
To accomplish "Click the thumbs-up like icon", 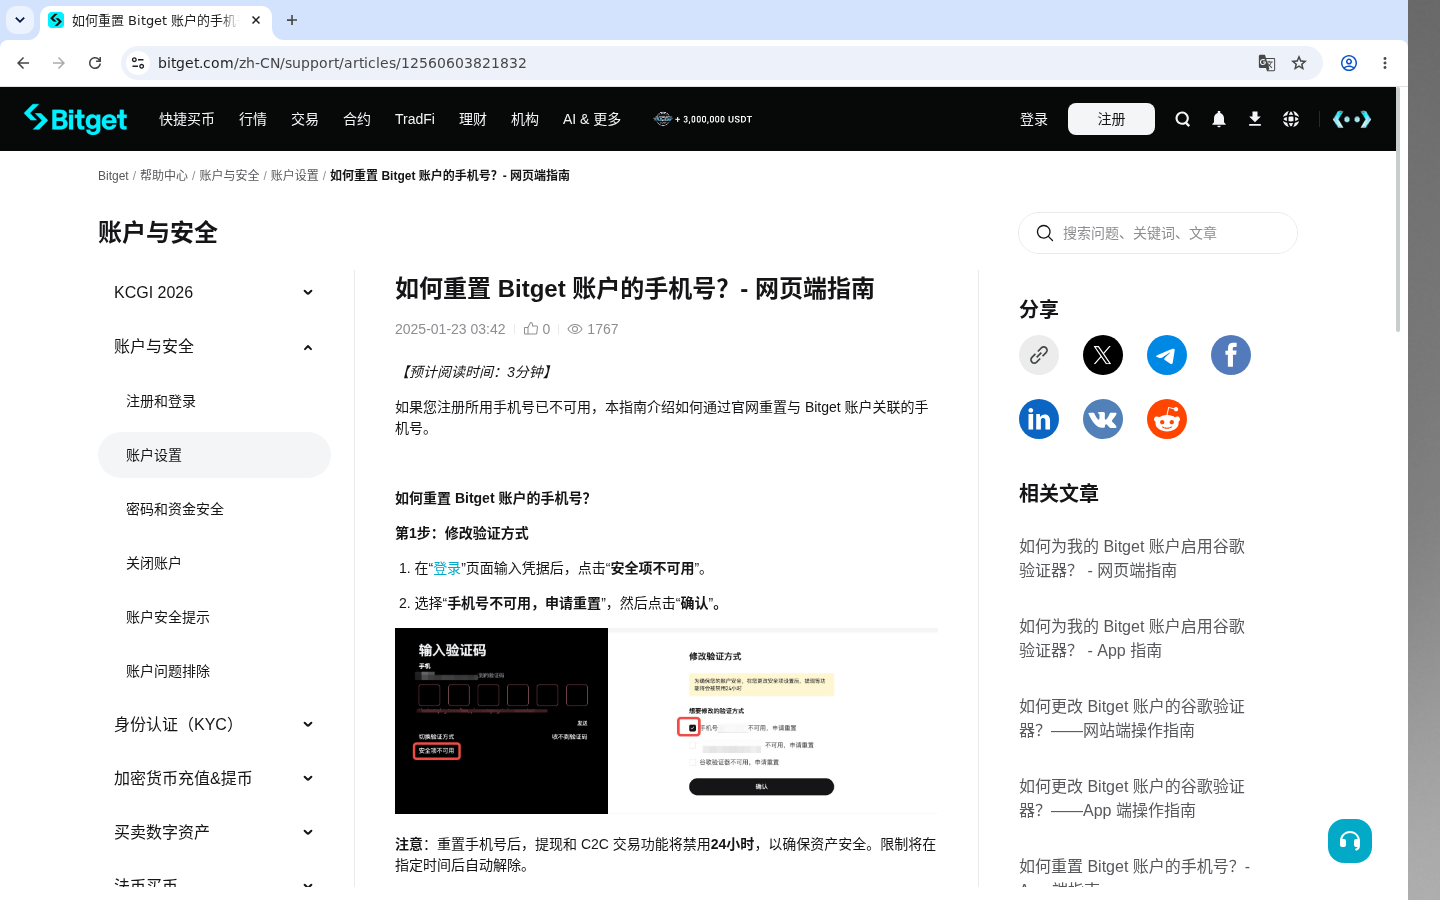I will (531, 328).
